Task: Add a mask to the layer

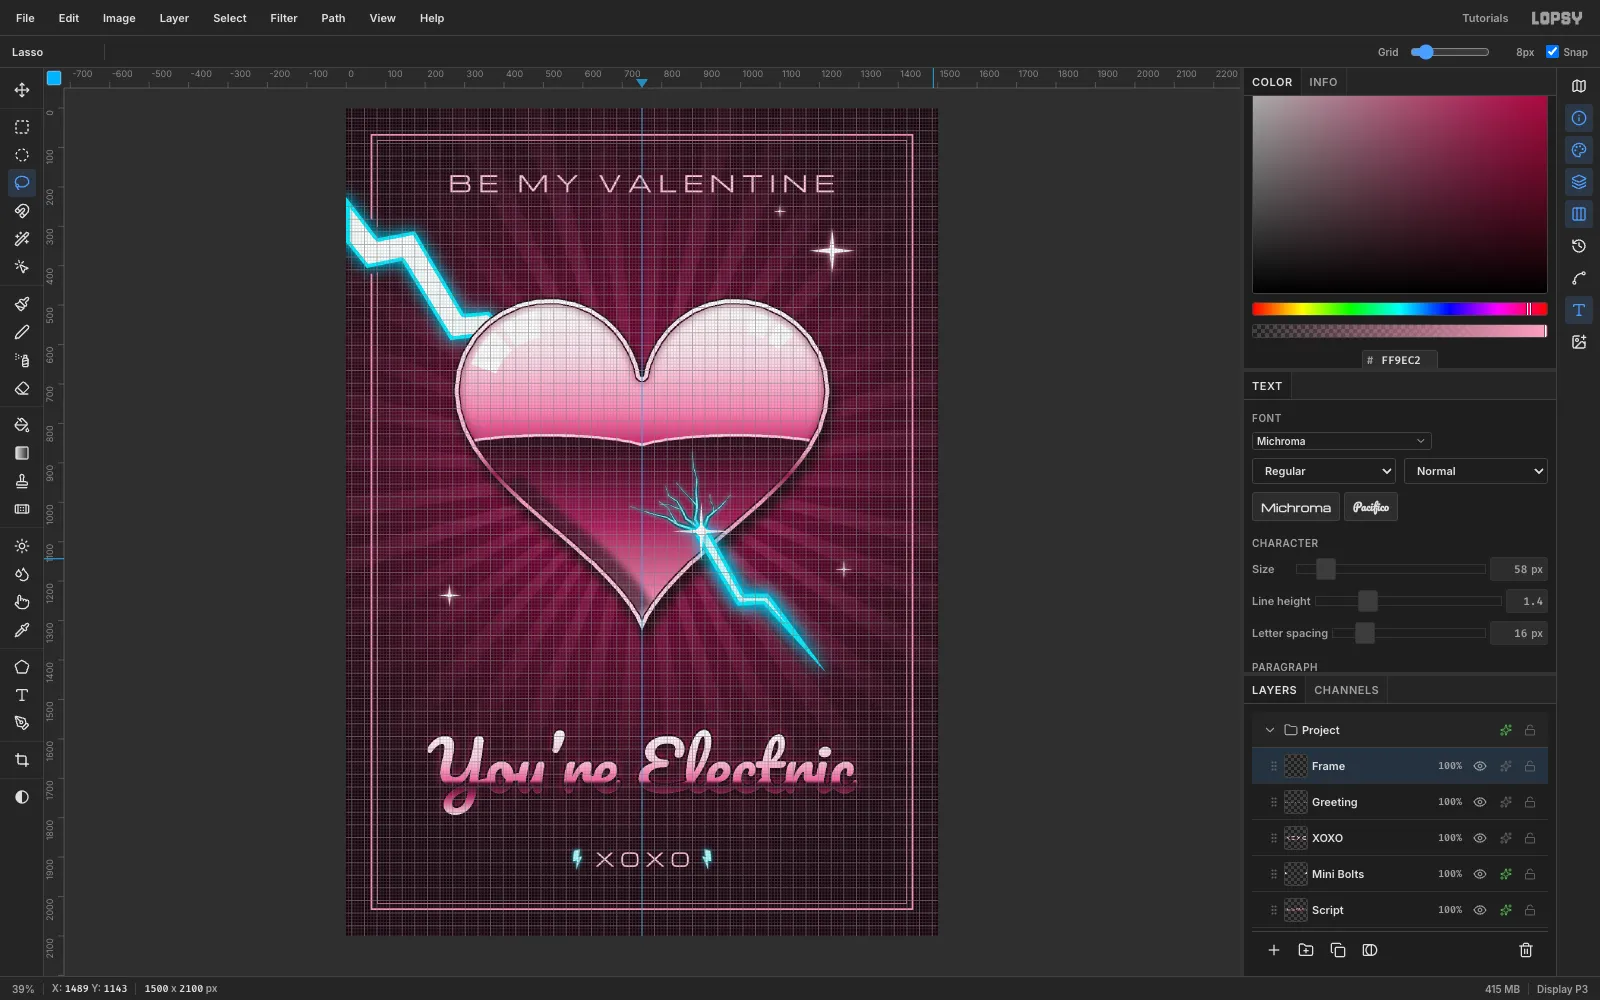Action: 1370,950
